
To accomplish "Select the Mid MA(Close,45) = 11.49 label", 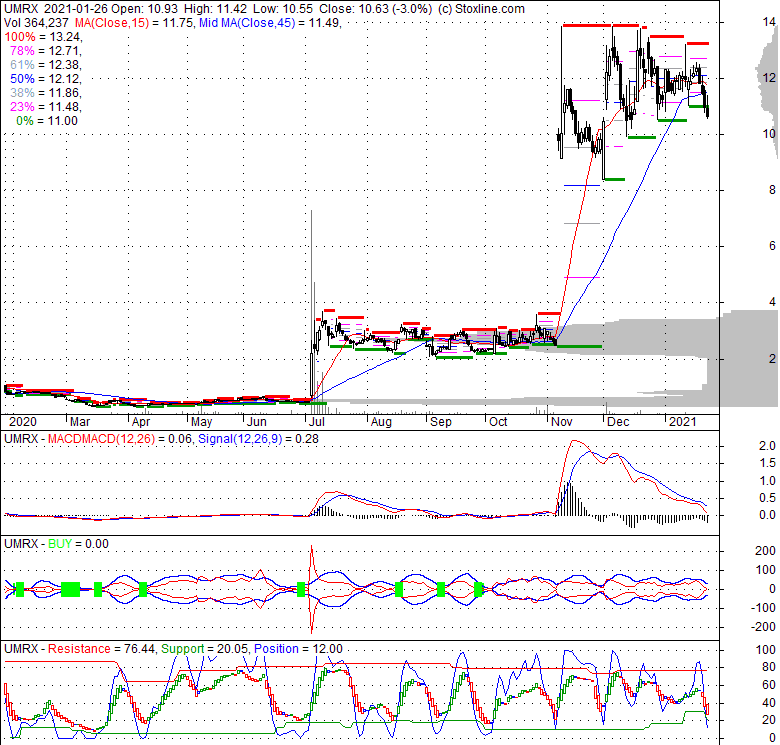I will tap(270, 23).
